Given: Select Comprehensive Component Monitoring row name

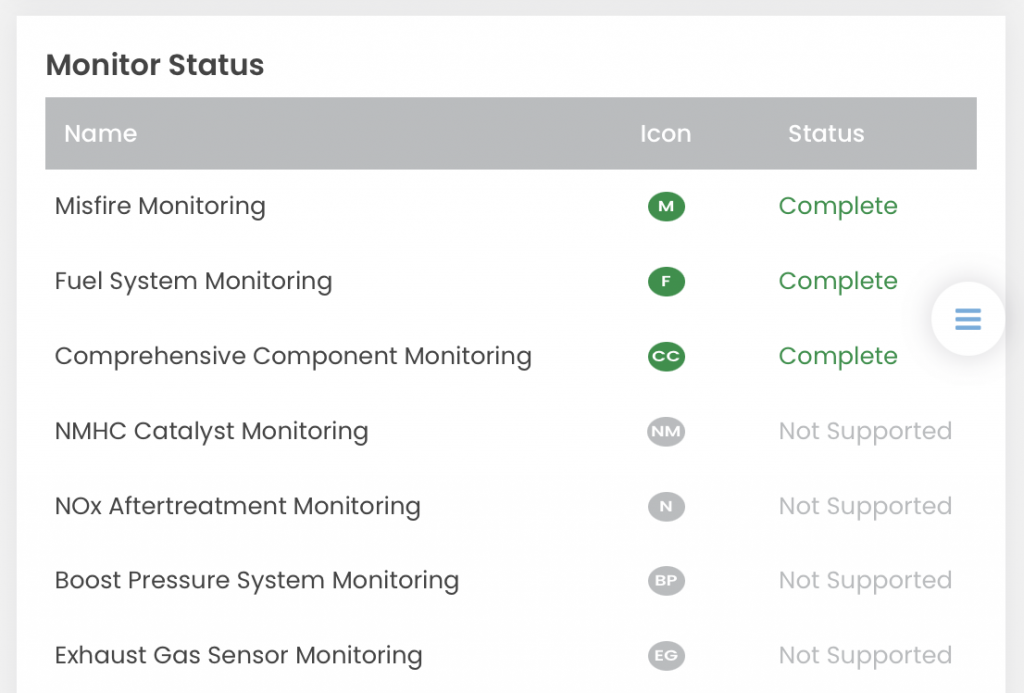Looking at the screenshot, I should (293, 357).
